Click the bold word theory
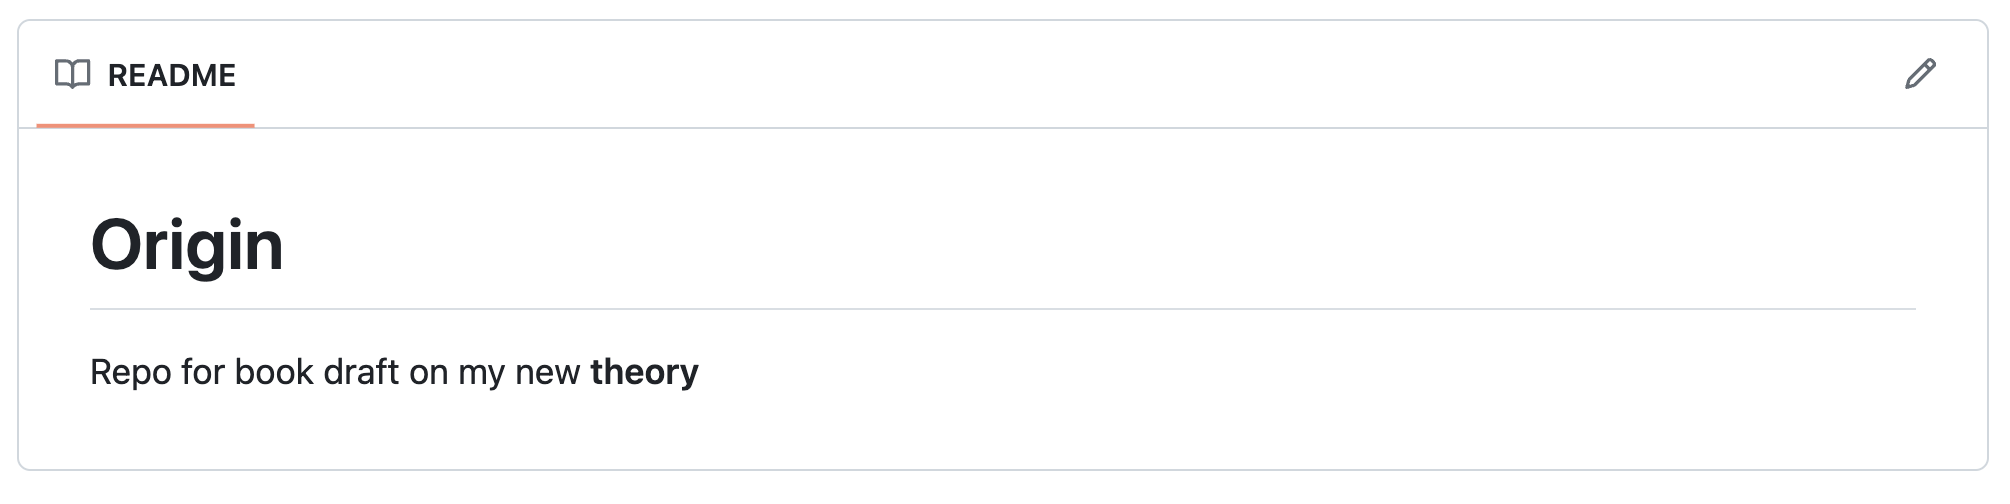Image resolution: width=2010 pixels, height=504 pixels. point(644,372)
